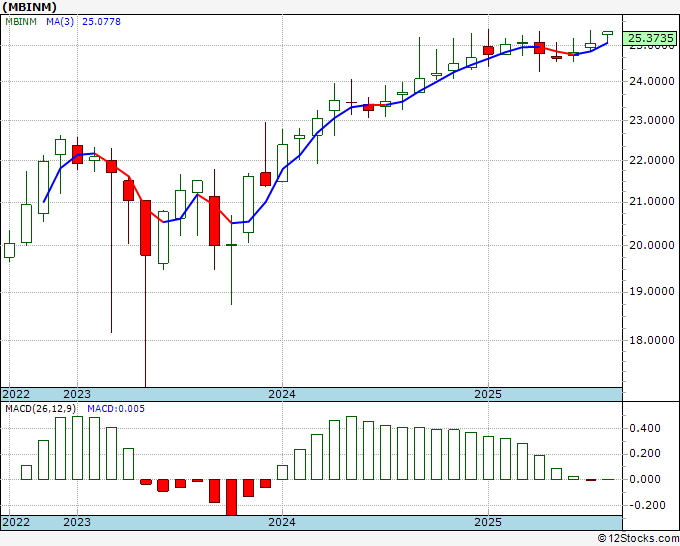Click the MACD:0.005 value label

click(116, 409)
